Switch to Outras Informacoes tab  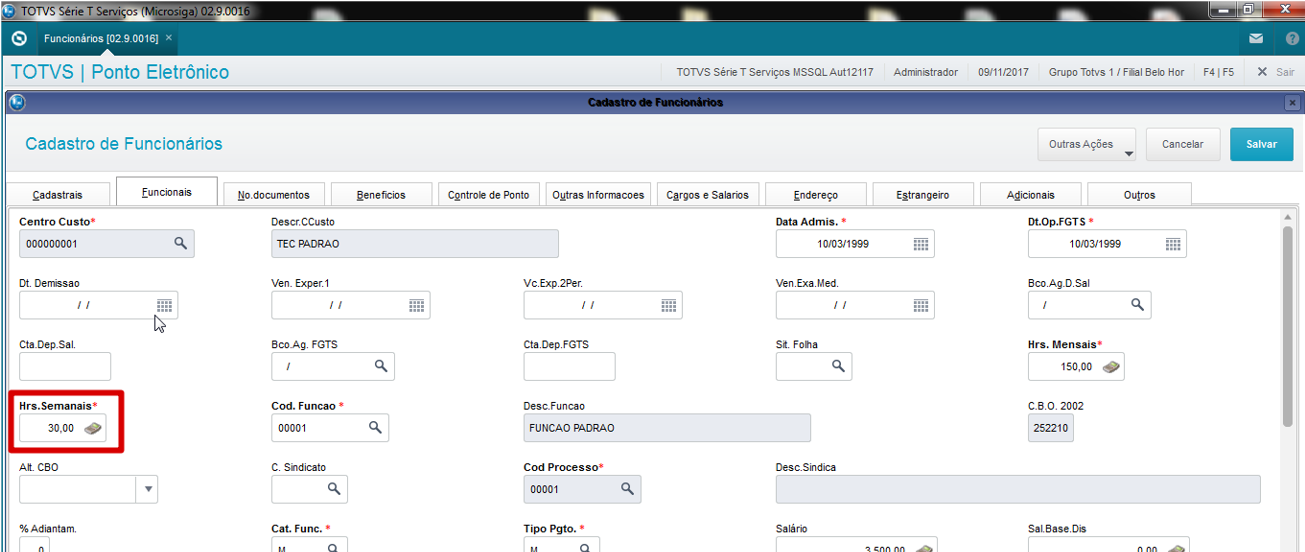(598, 195)
